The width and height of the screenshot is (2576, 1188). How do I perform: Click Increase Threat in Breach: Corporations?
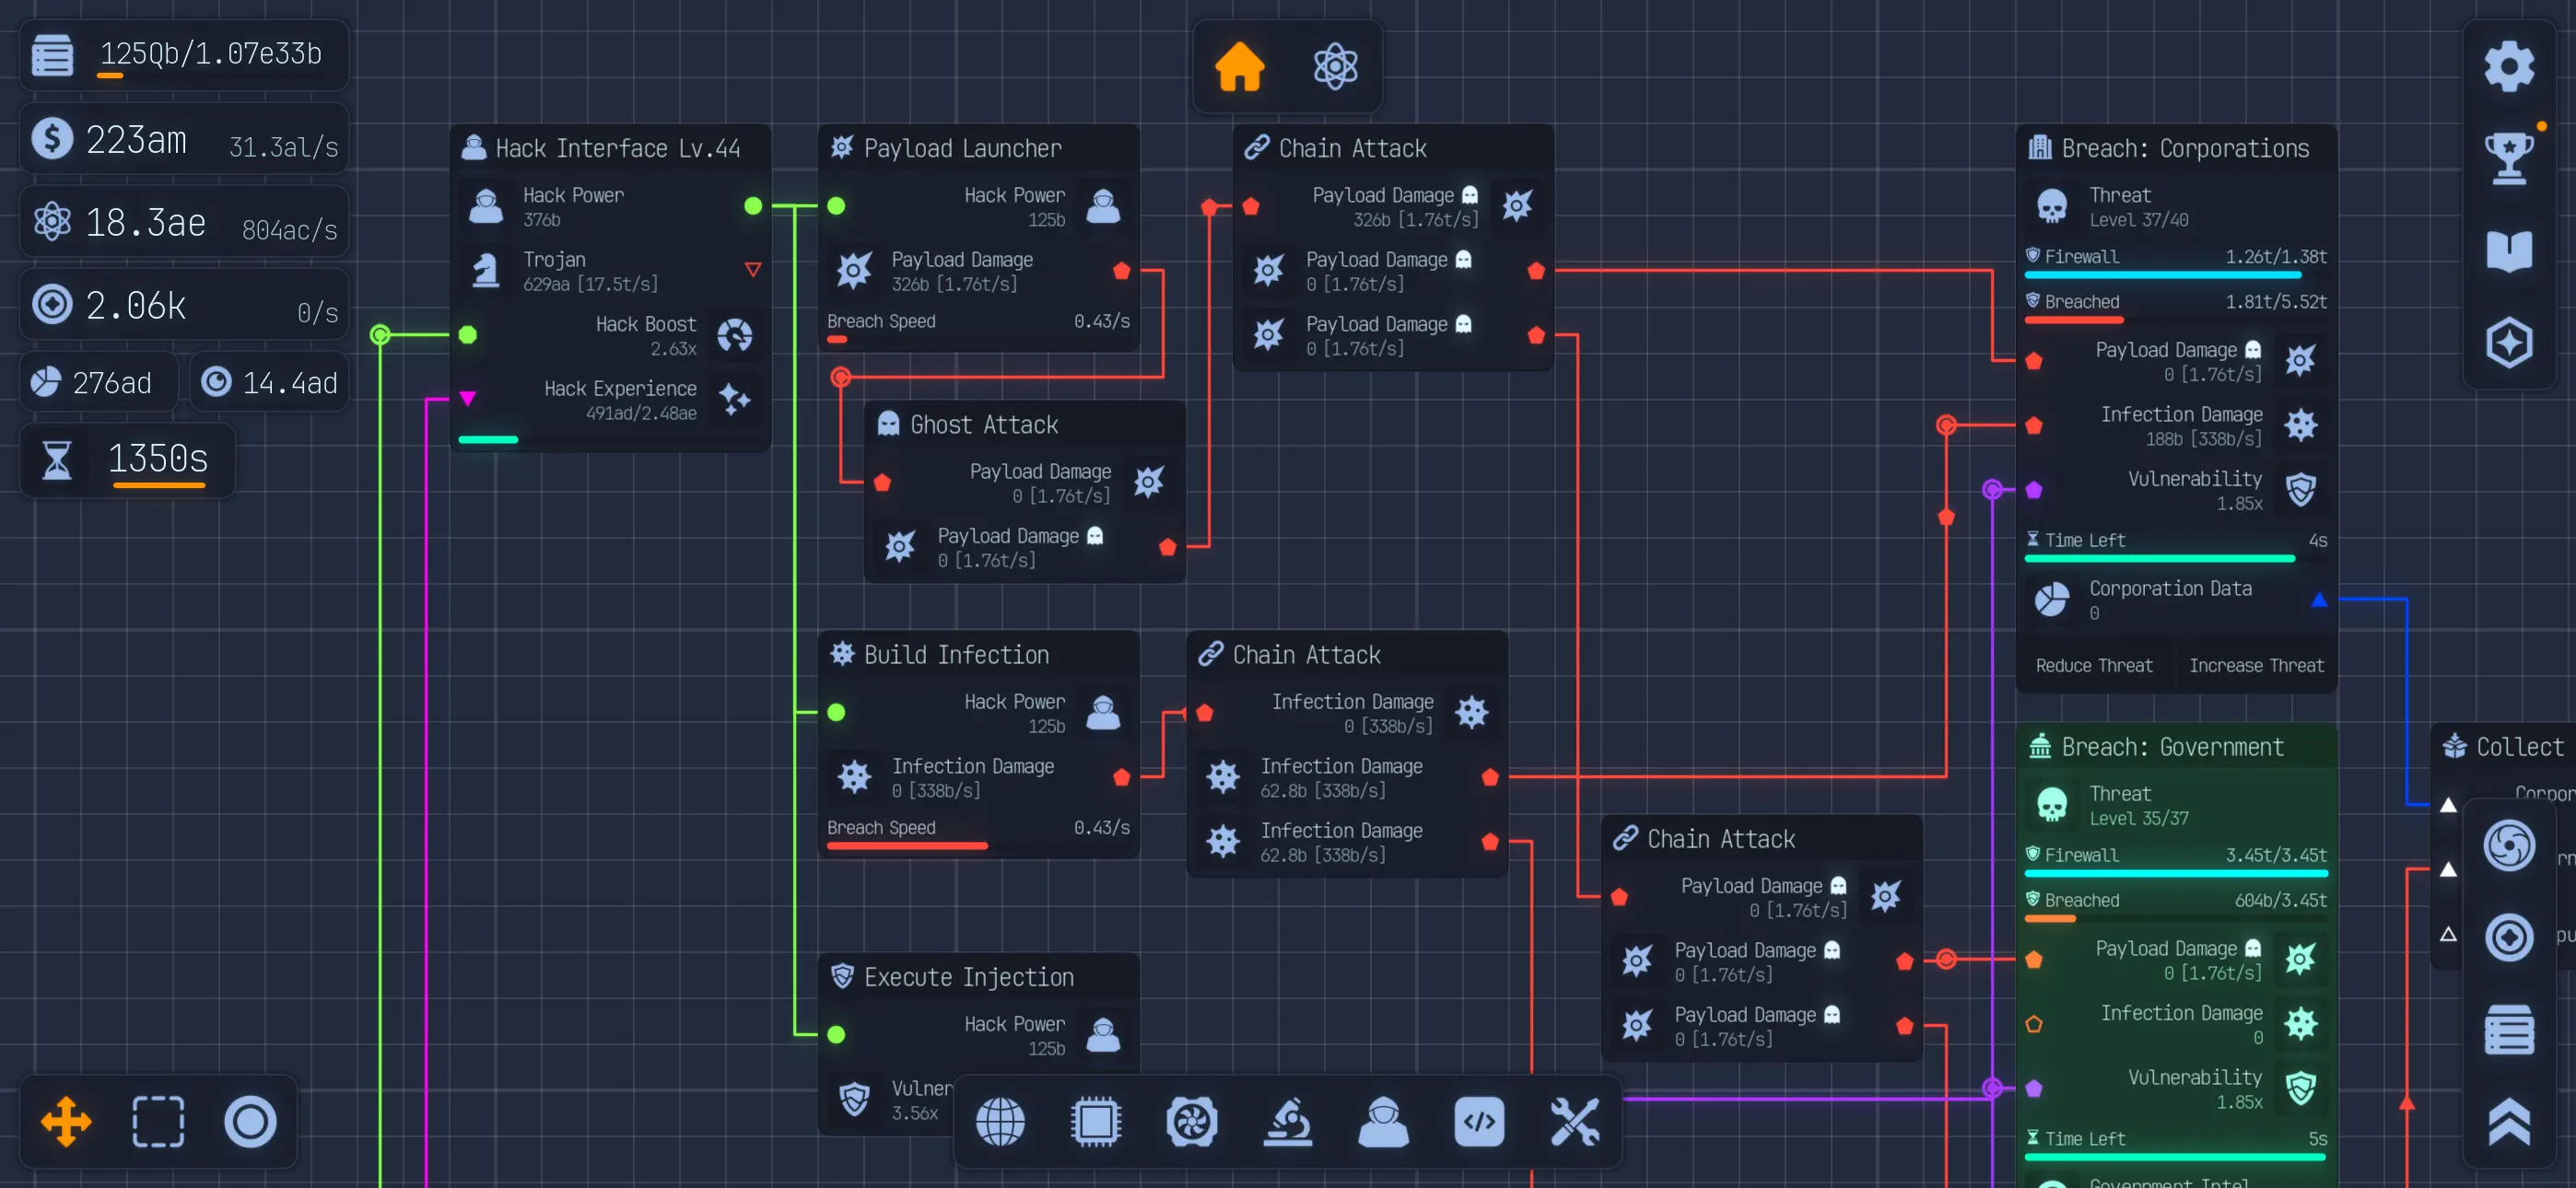pyautogui.click(x=2257, y=665)
